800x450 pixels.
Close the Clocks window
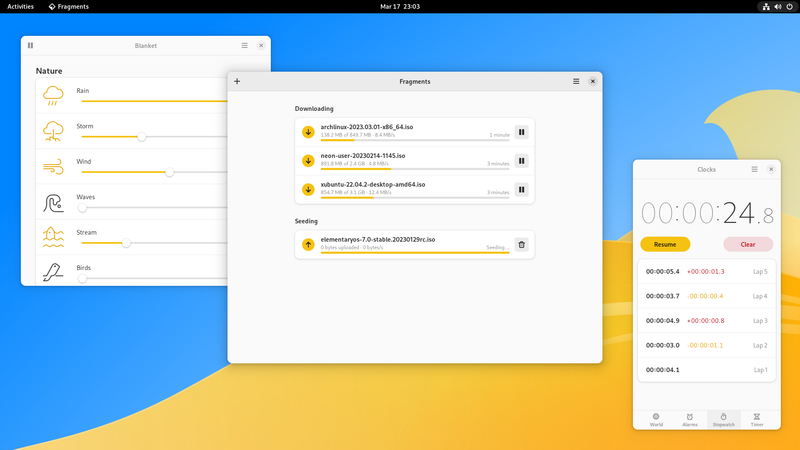771,169
